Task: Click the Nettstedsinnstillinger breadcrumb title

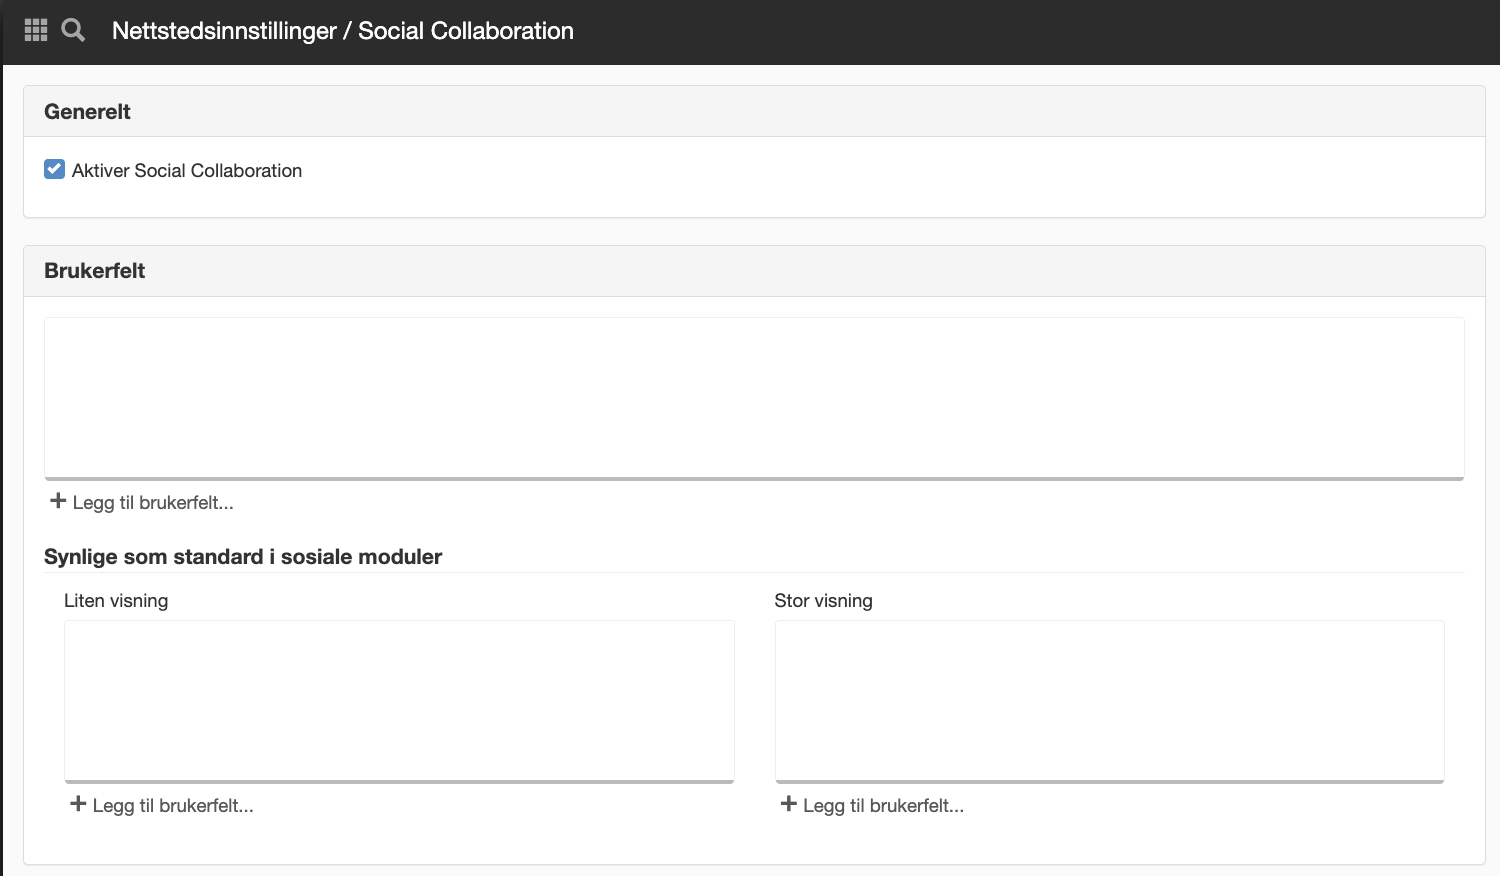Action: pos(224,31)
